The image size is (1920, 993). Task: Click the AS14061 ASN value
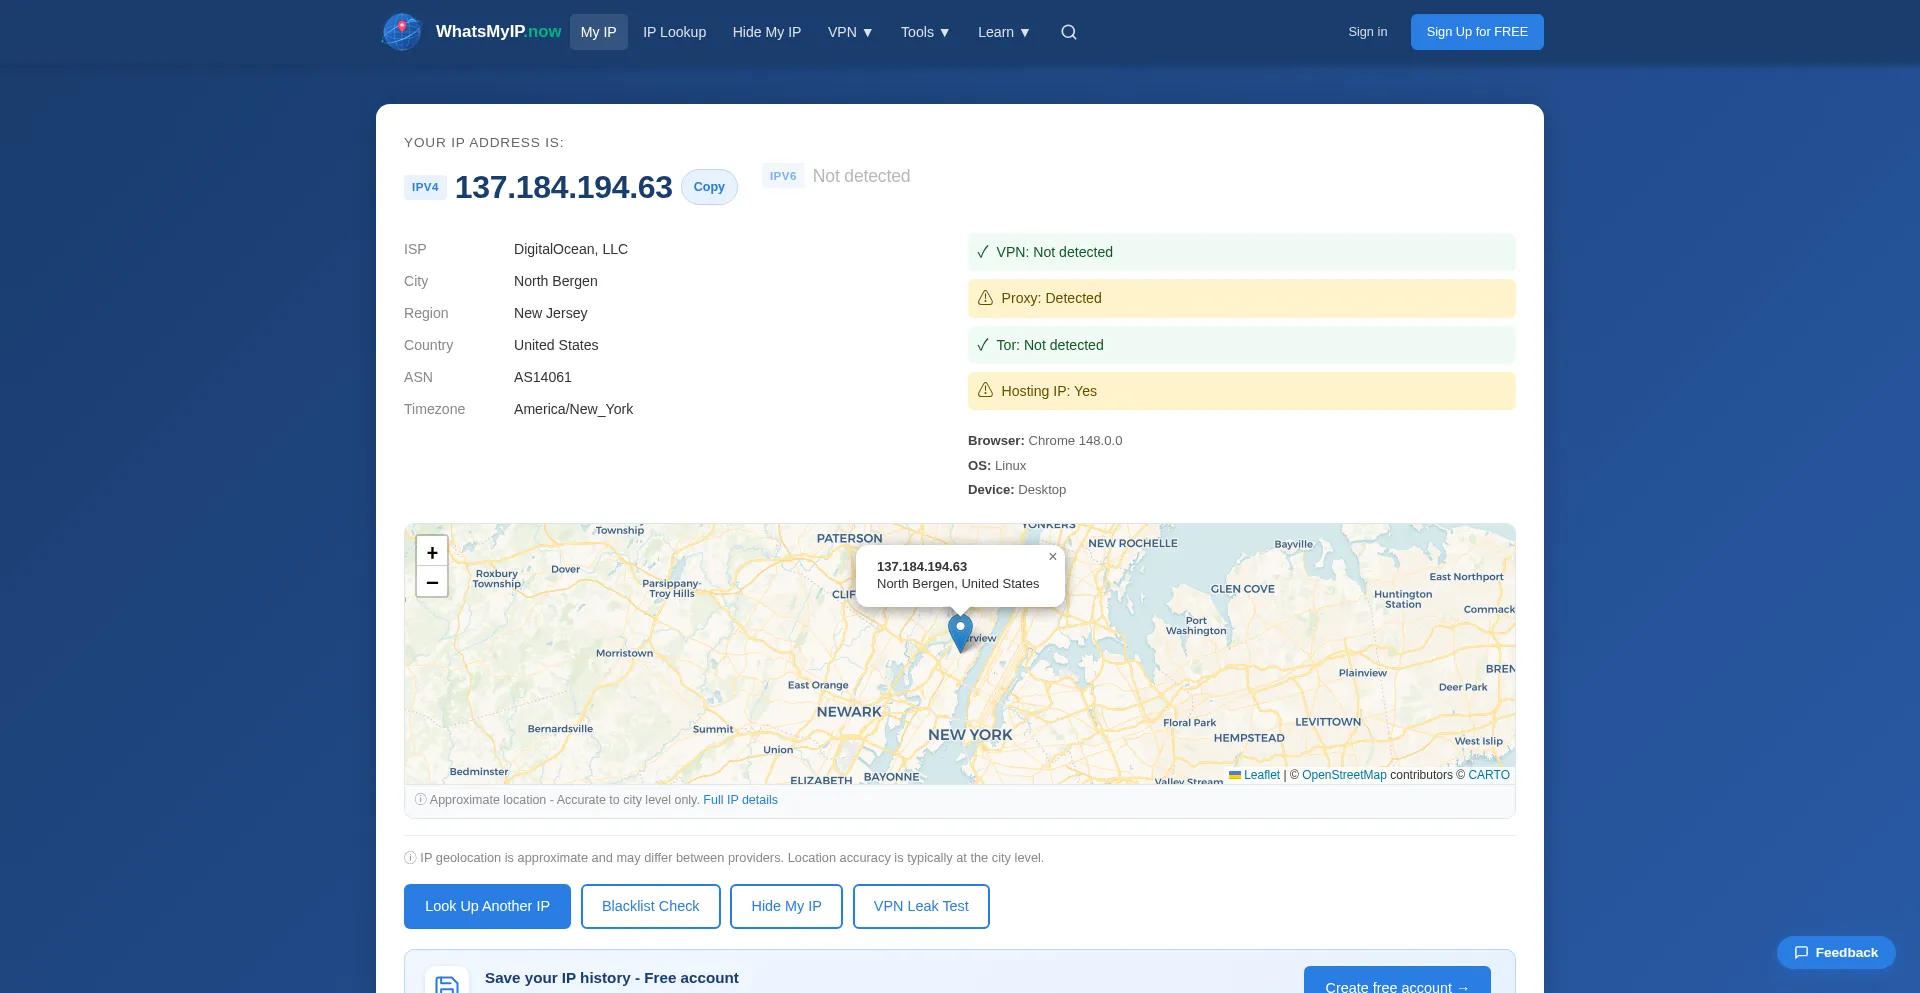pos(543,377)
